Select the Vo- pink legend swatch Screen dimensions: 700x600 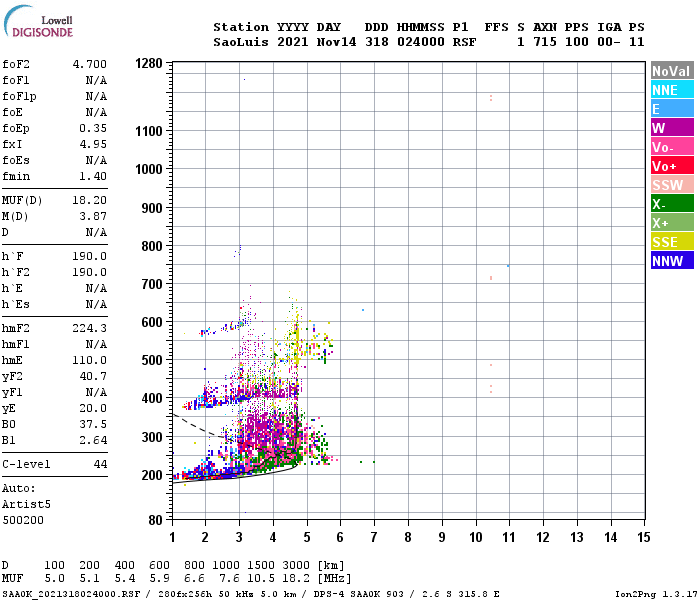672,147
